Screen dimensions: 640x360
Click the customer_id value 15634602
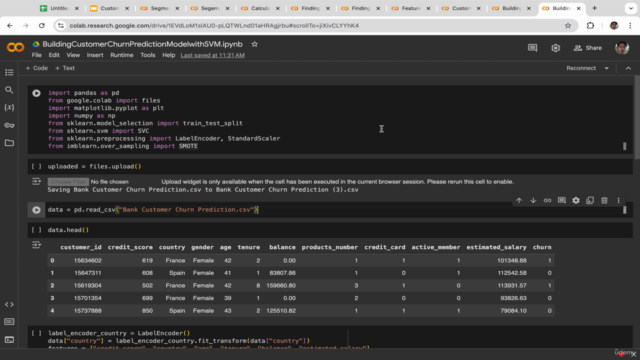pos(88,260)
